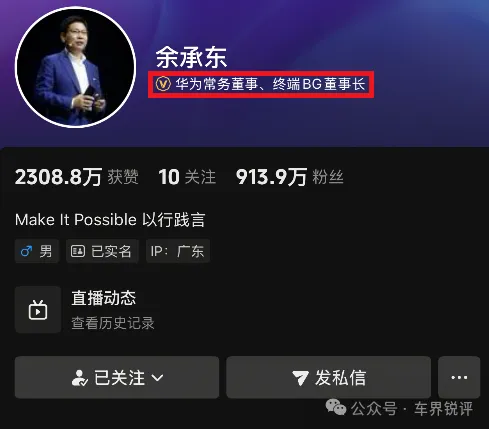The image size is (489, 429).
Task: Open the live broadcast TV icon
Action: click(x=38, y=310)
